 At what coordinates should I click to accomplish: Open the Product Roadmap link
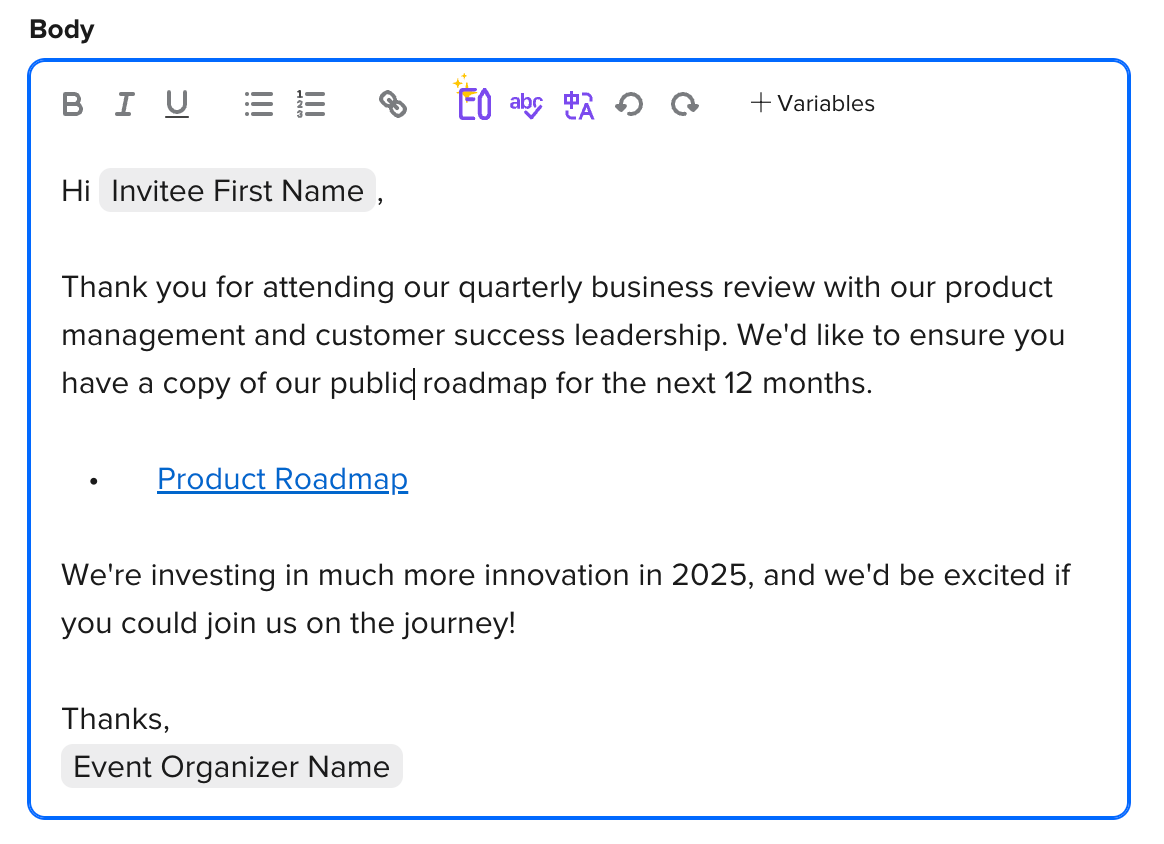tap(282, 480)
